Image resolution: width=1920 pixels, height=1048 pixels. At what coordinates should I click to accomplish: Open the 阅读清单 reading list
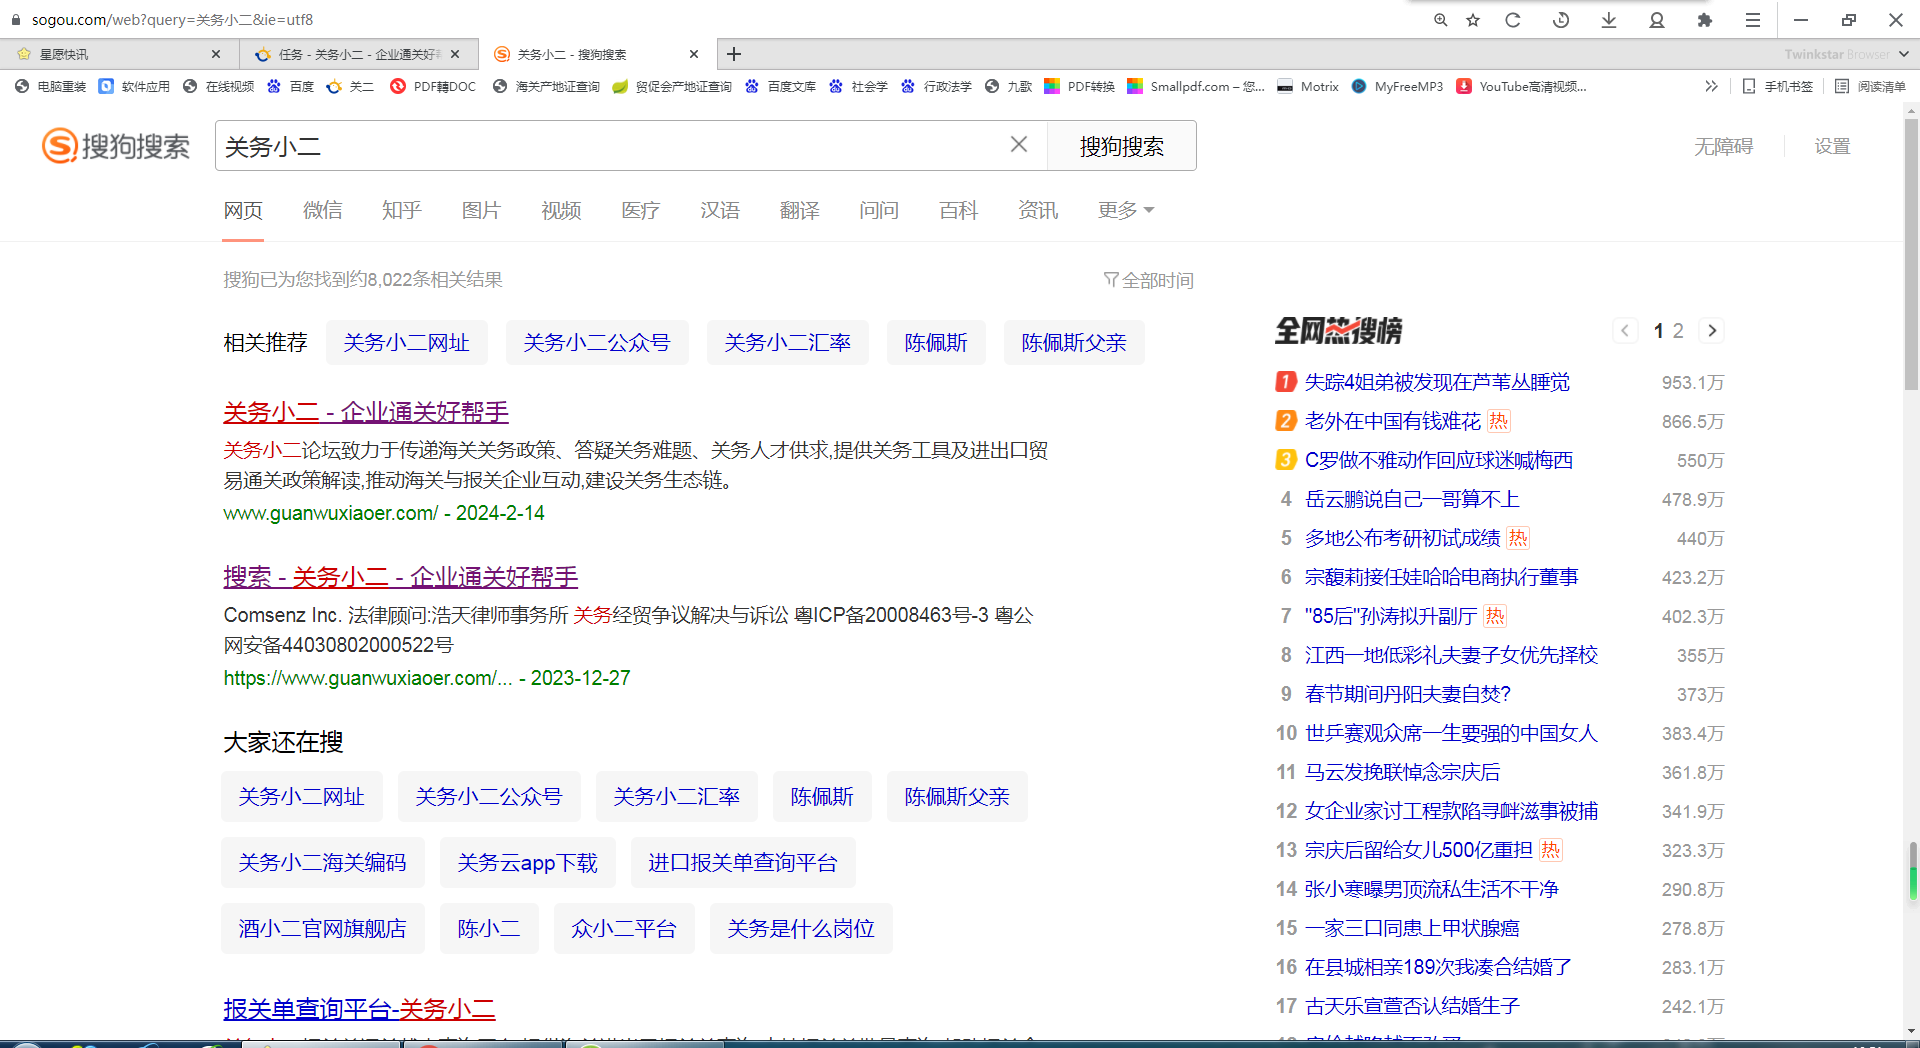(1870, 87)
